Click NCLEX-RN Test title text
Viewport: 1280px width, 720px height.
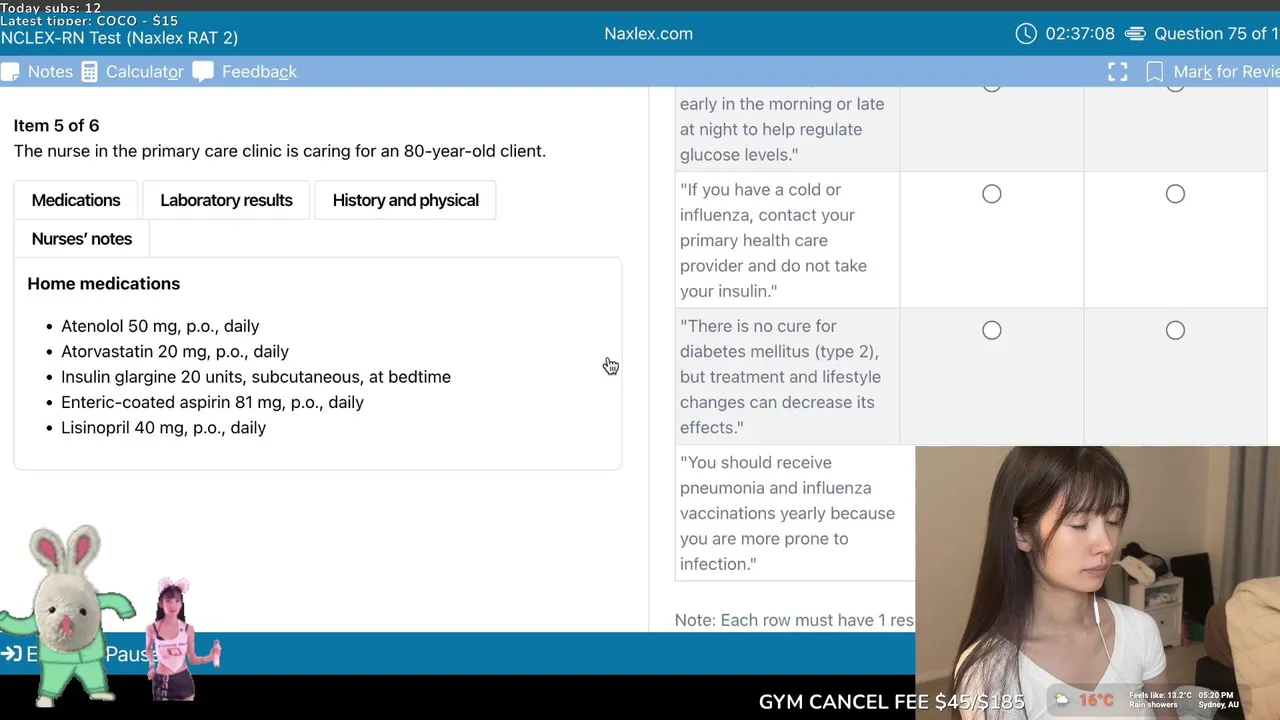click(119, 38)
